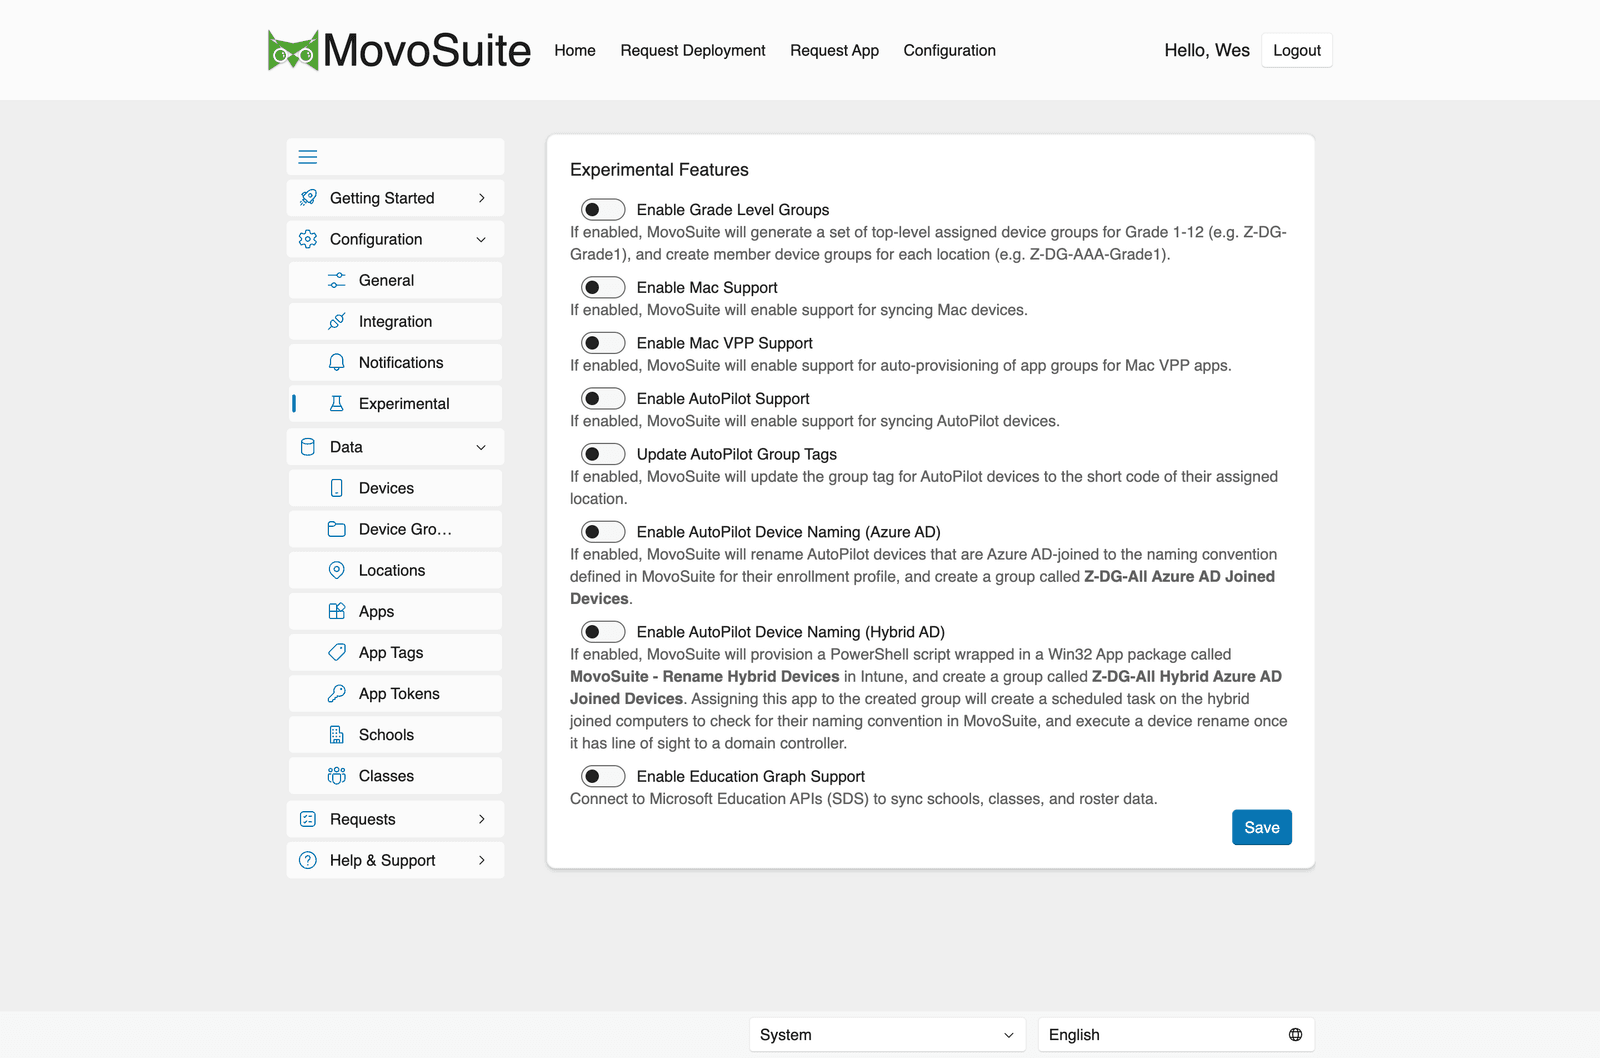This screenshot has height=1058, width=1600.
Task: Open Notifications settings page
Action: 395,362
